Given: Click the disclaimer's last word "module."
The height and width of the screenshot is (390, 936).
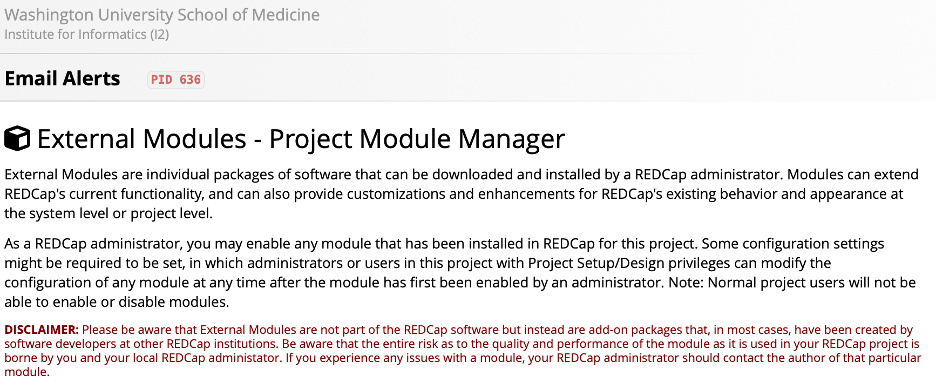Looking at the screenshot, I should (x=26, y=372).
